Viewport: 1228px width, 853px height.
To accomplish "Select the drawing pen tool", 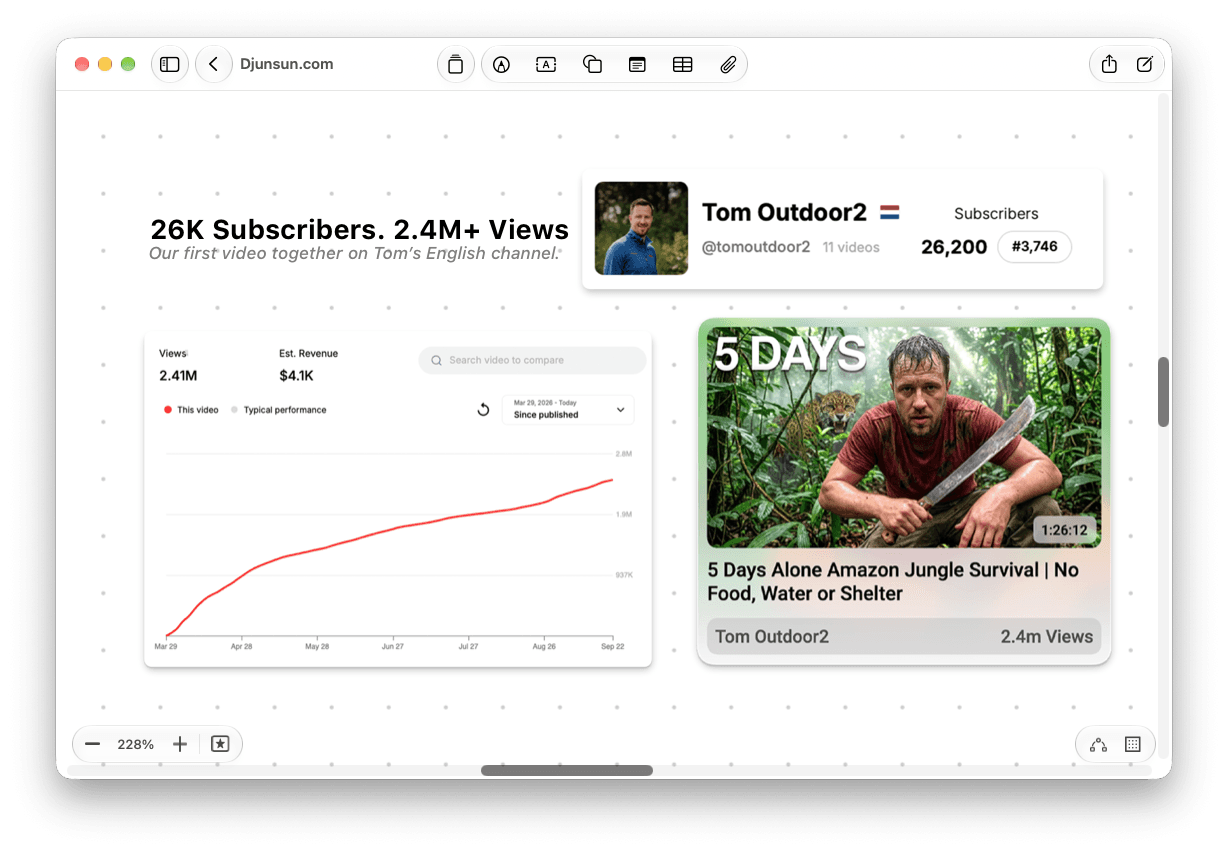I will click(x=501, y=64).
